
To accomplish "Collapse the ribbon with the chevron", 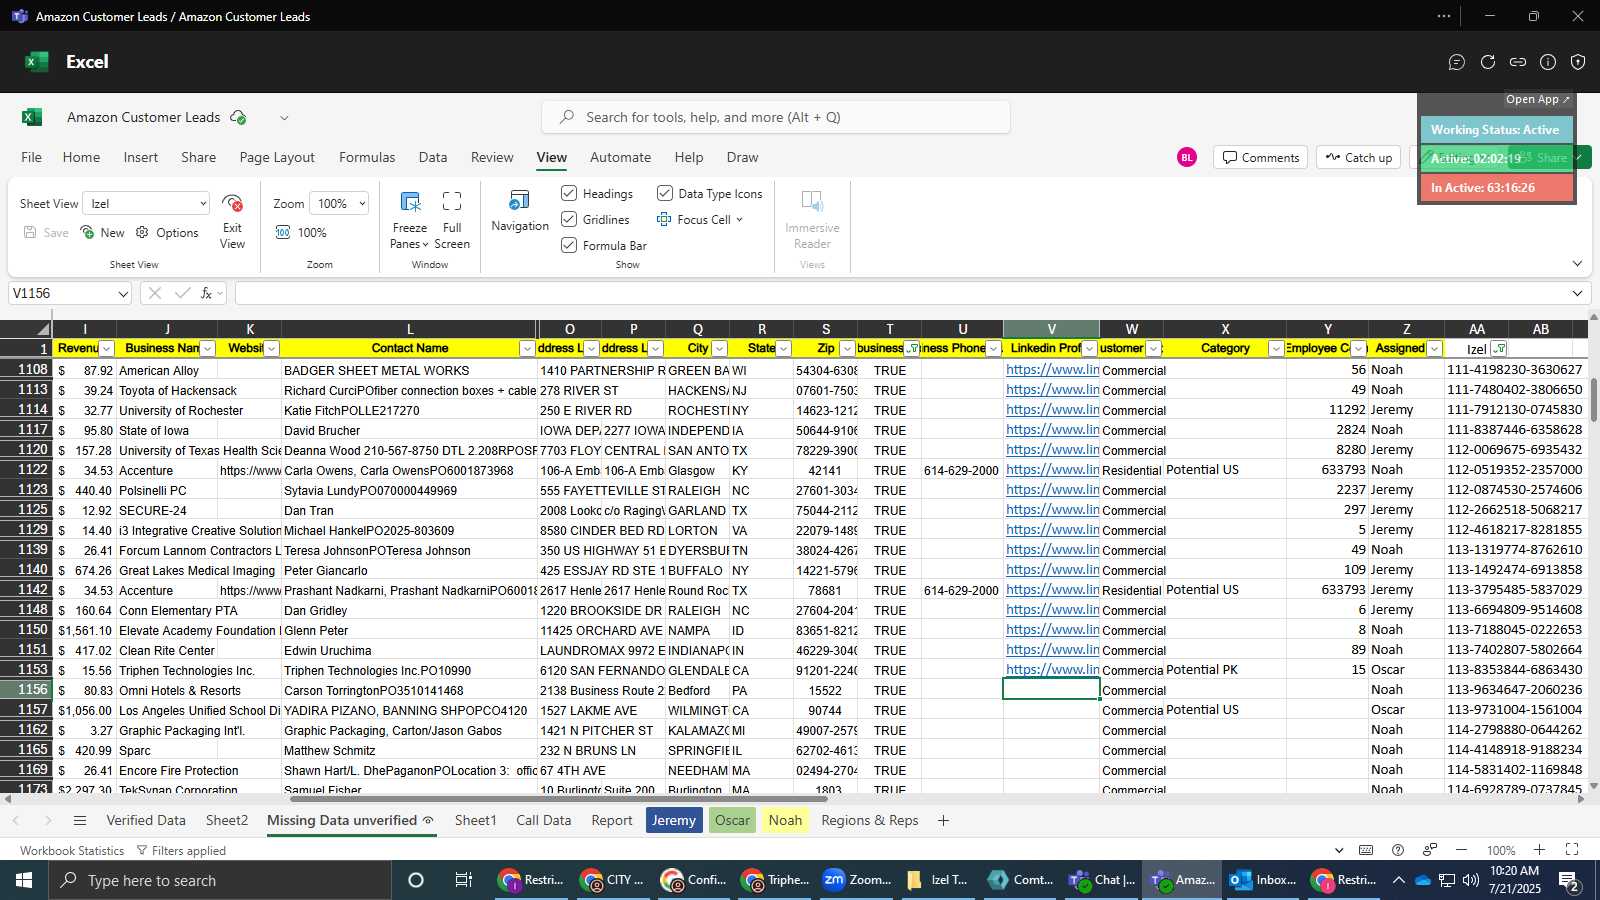I will (x=1577, y=264).
